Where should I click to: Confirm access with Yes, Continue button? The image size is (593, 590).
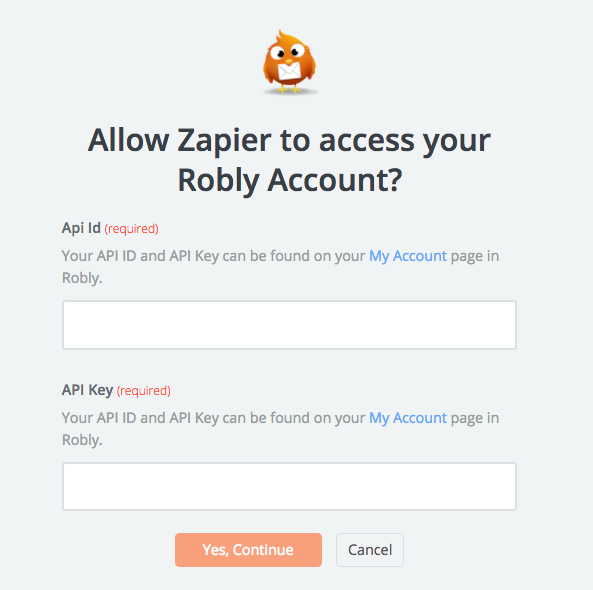pyautogui.click(x=248, y=550)
